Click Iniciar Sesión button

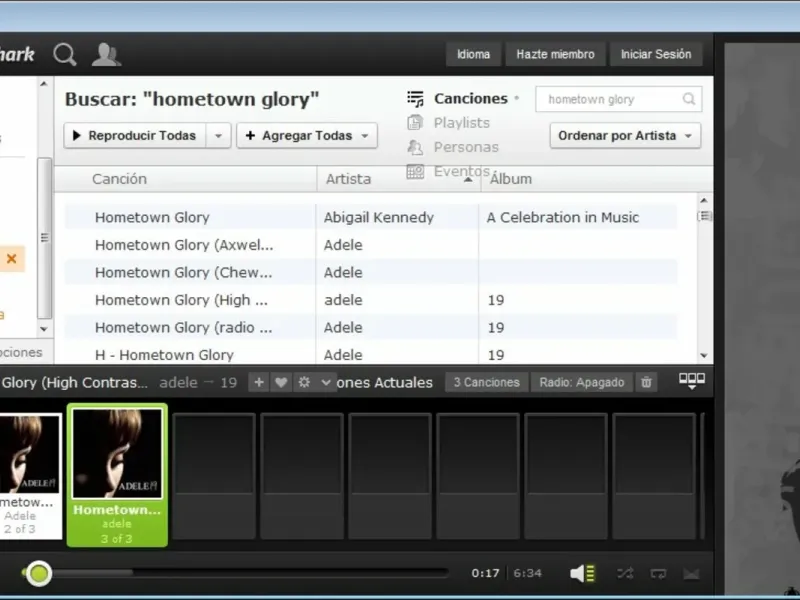[x=656, y=54]
